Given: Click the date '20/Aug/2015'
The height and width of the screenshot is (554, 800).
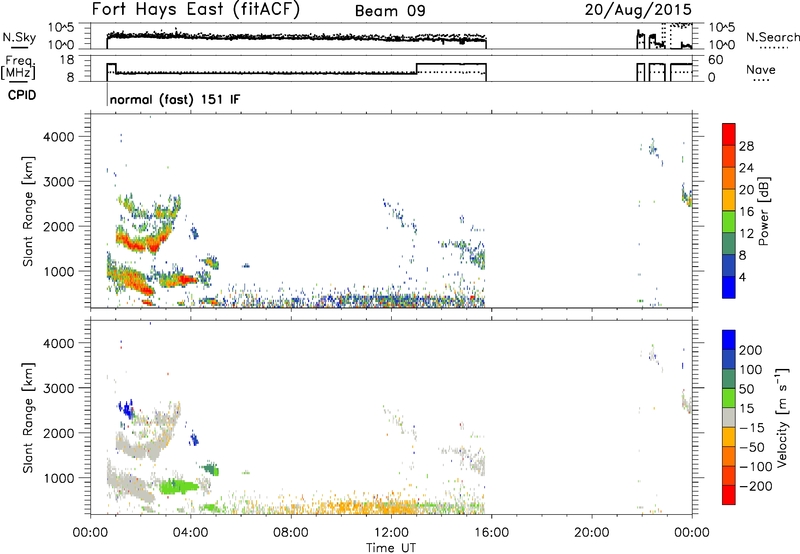Looking at the screenshot, I should [638, 10].
